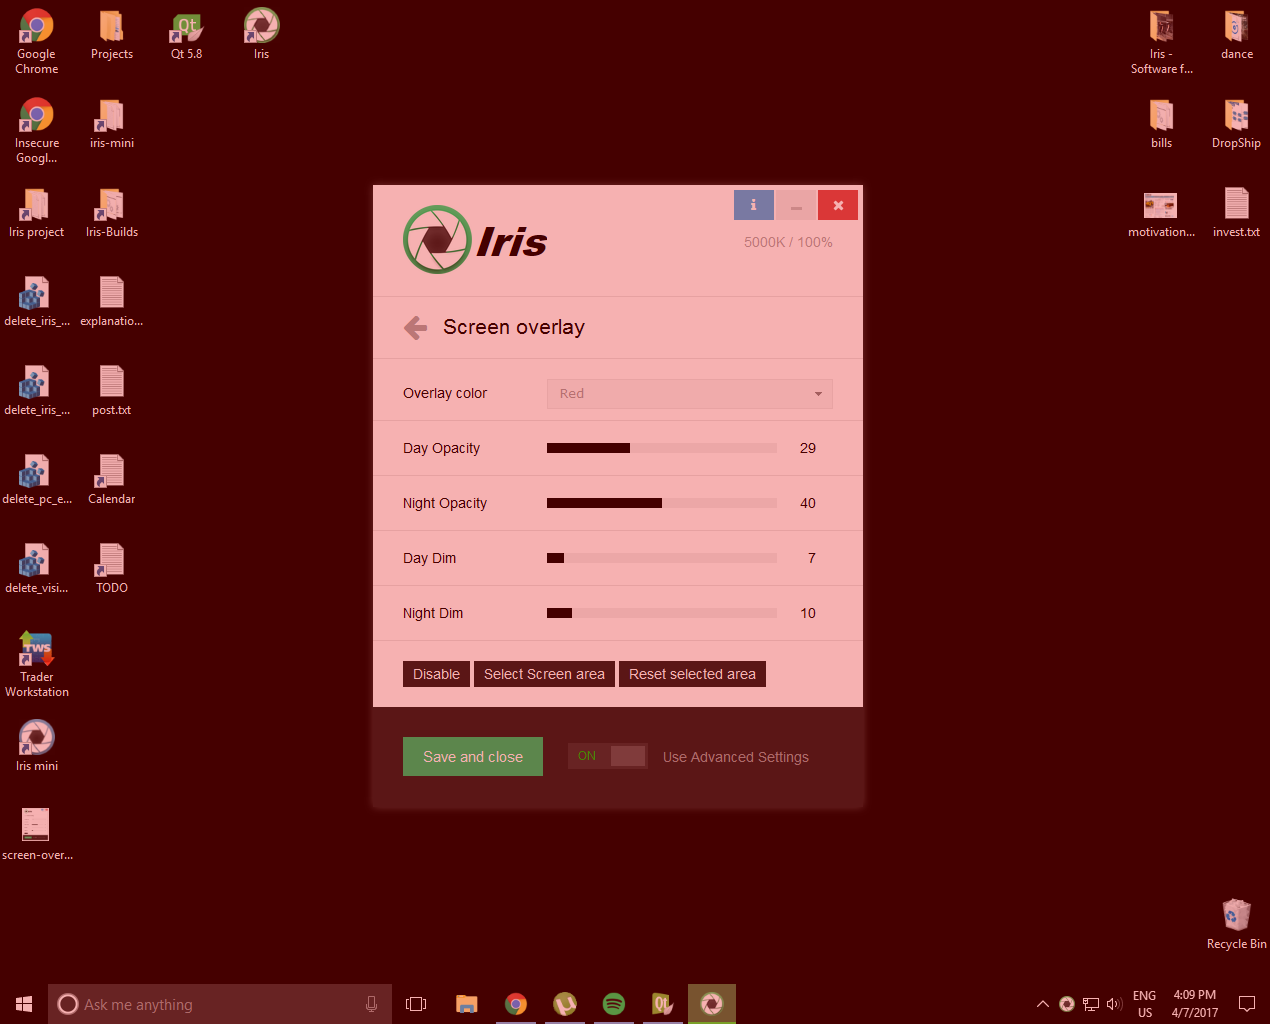The image size is (1270, 1024).
Task: Click Select Screen area button
Action: click(544, 674)
